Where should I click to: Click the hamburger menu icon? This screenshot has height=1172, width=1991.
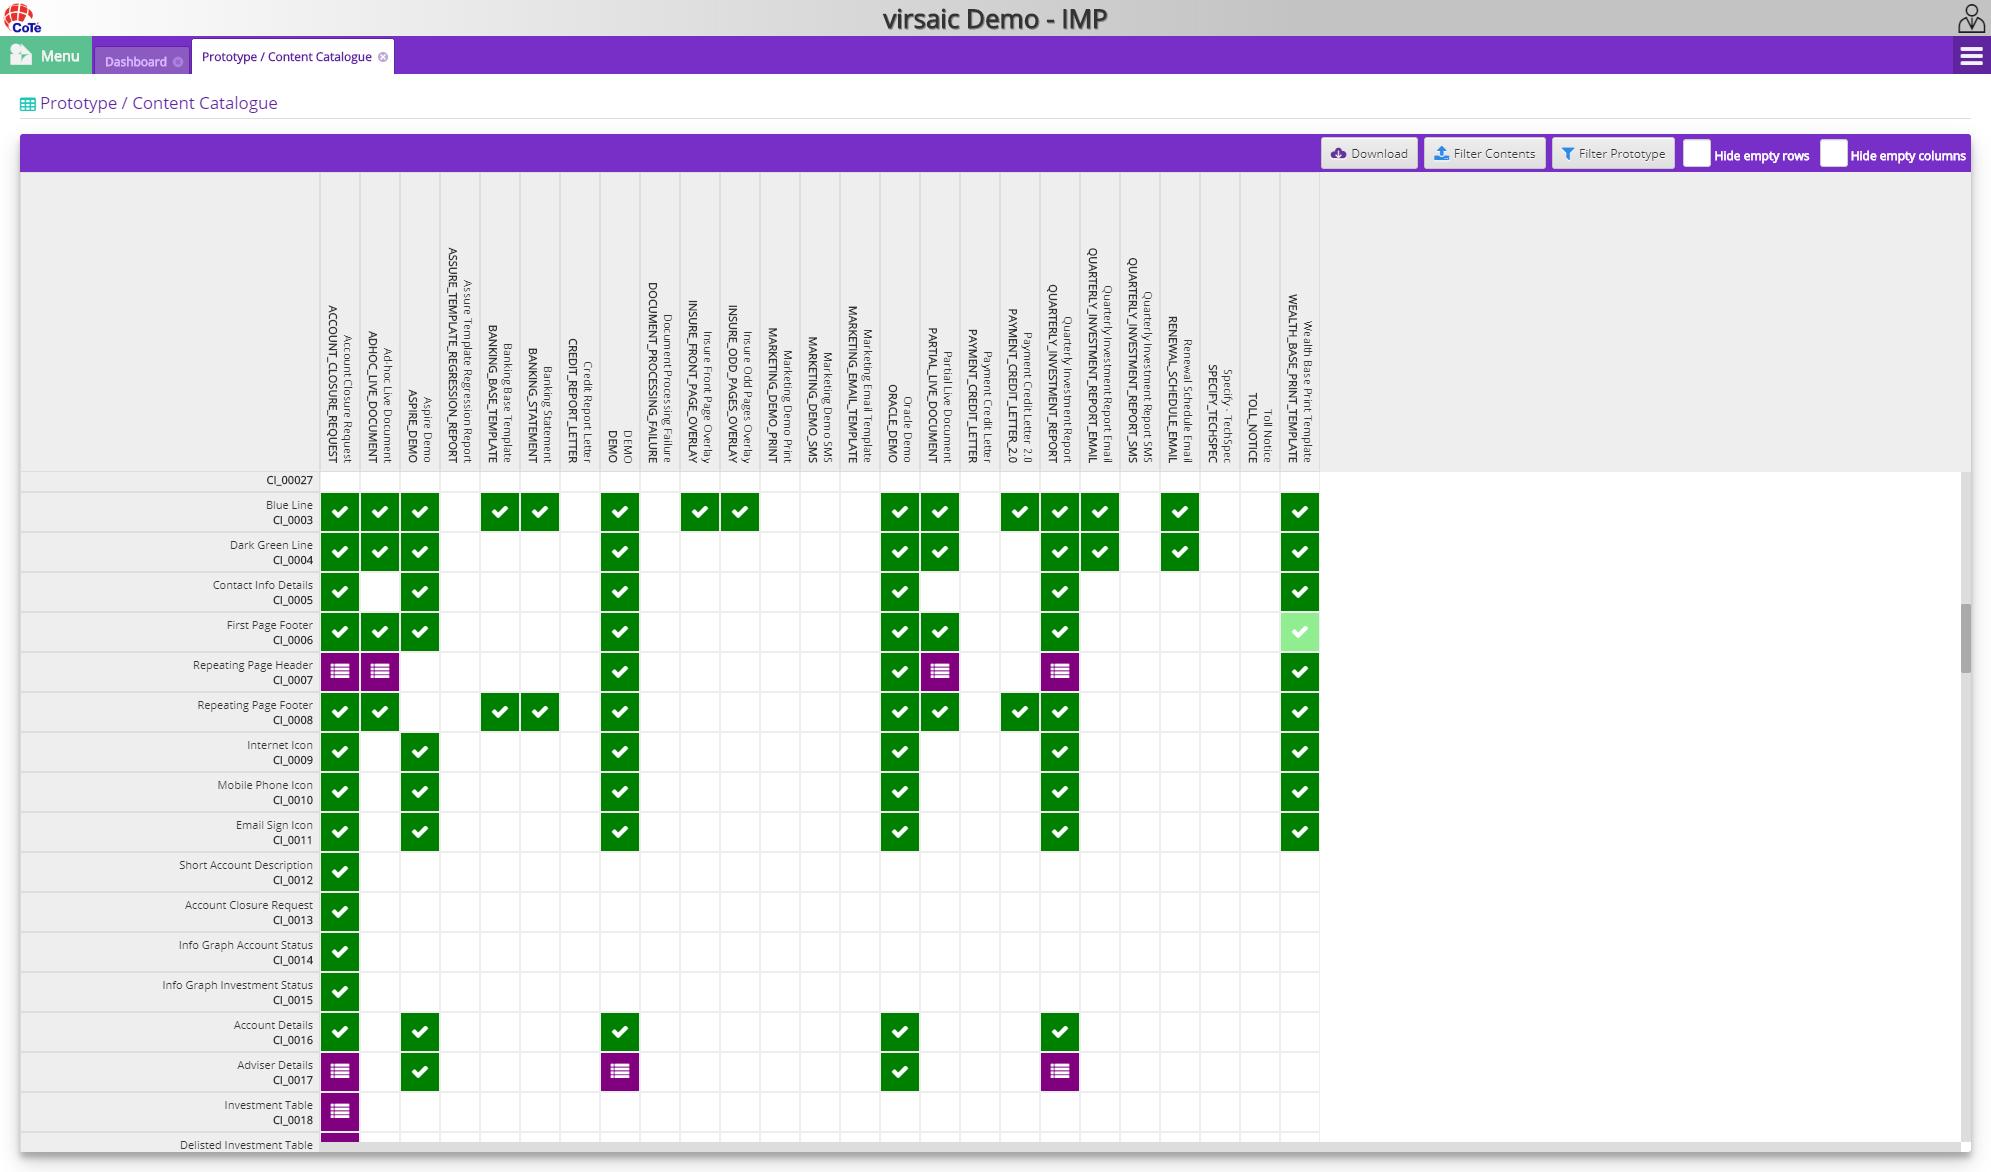point(1971,56)
